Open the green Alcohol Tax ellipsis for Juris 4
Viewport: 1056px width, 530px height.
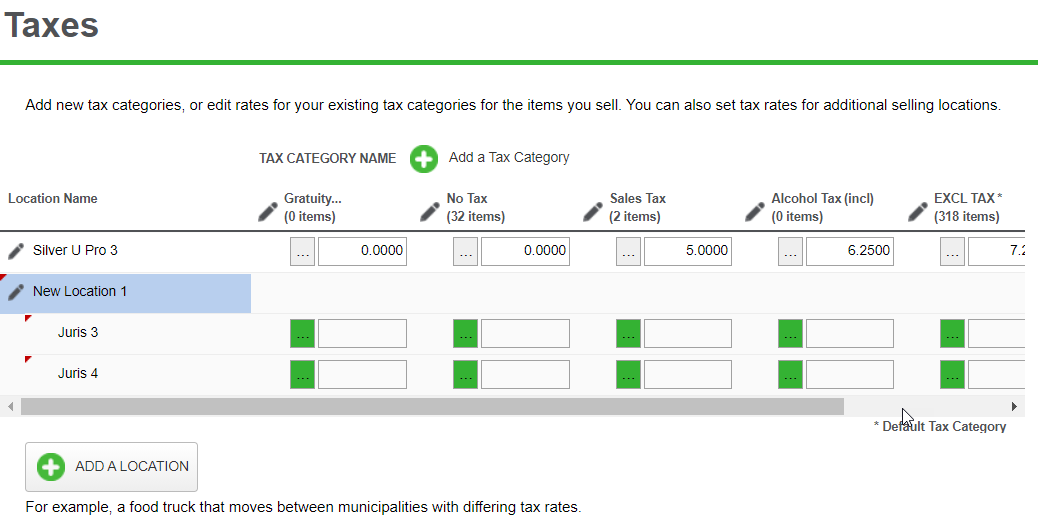(x=790, y=374)
